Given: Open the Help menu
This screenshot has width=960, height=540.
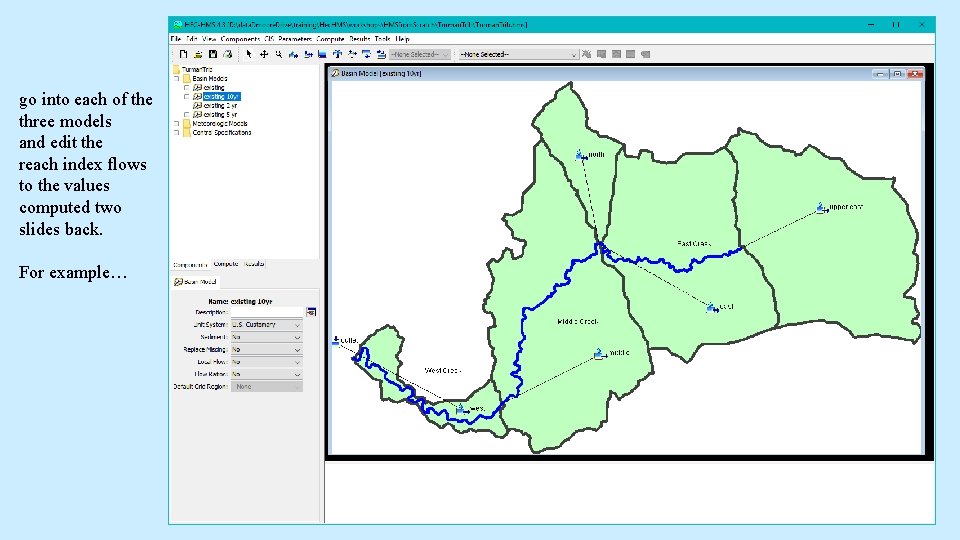Looking at the screenshot, I should (402, 39).
